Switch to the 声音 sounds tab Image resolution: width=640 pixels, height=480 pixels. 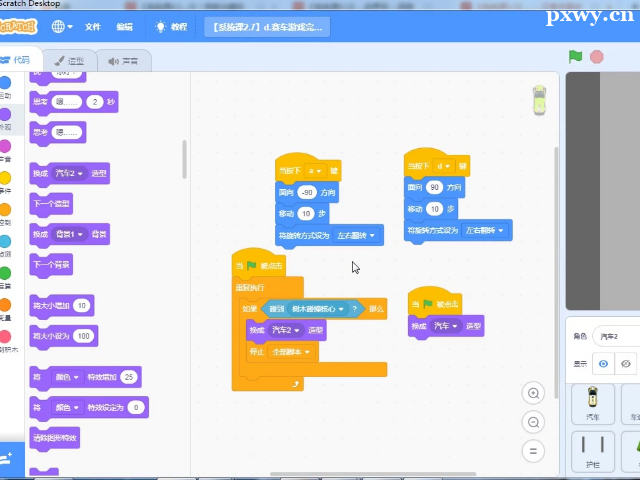tap(123, 61)
